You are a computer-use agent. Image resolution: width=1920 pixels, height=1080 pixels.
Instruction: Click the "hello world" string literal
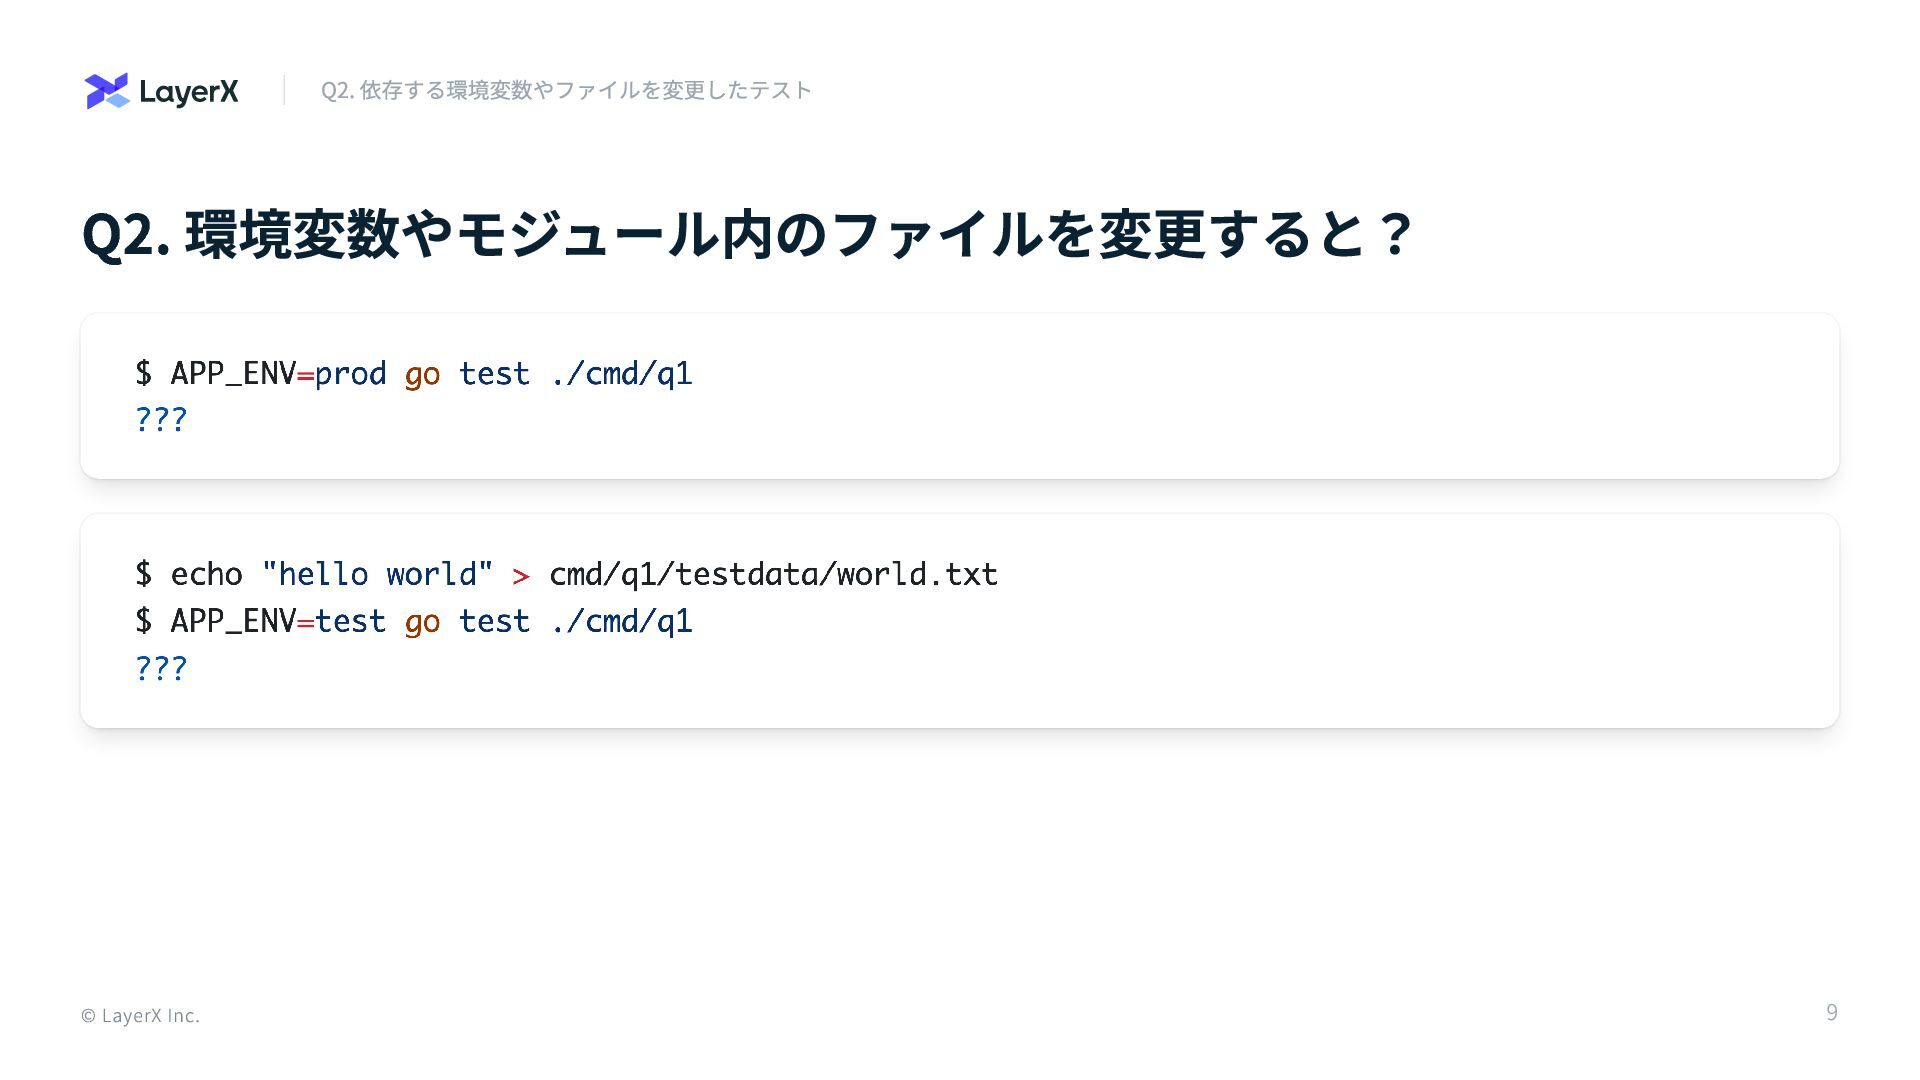click(x=377, y=574)
